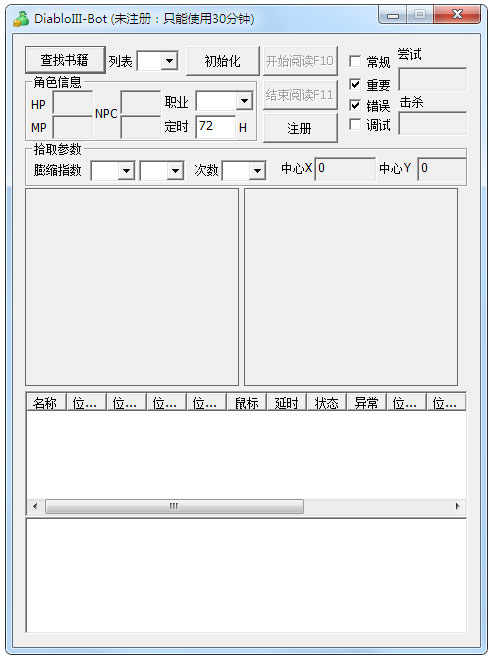Click the 定时 hours input field
Viewport: 492px width, 659px height.
pos(216,127)
